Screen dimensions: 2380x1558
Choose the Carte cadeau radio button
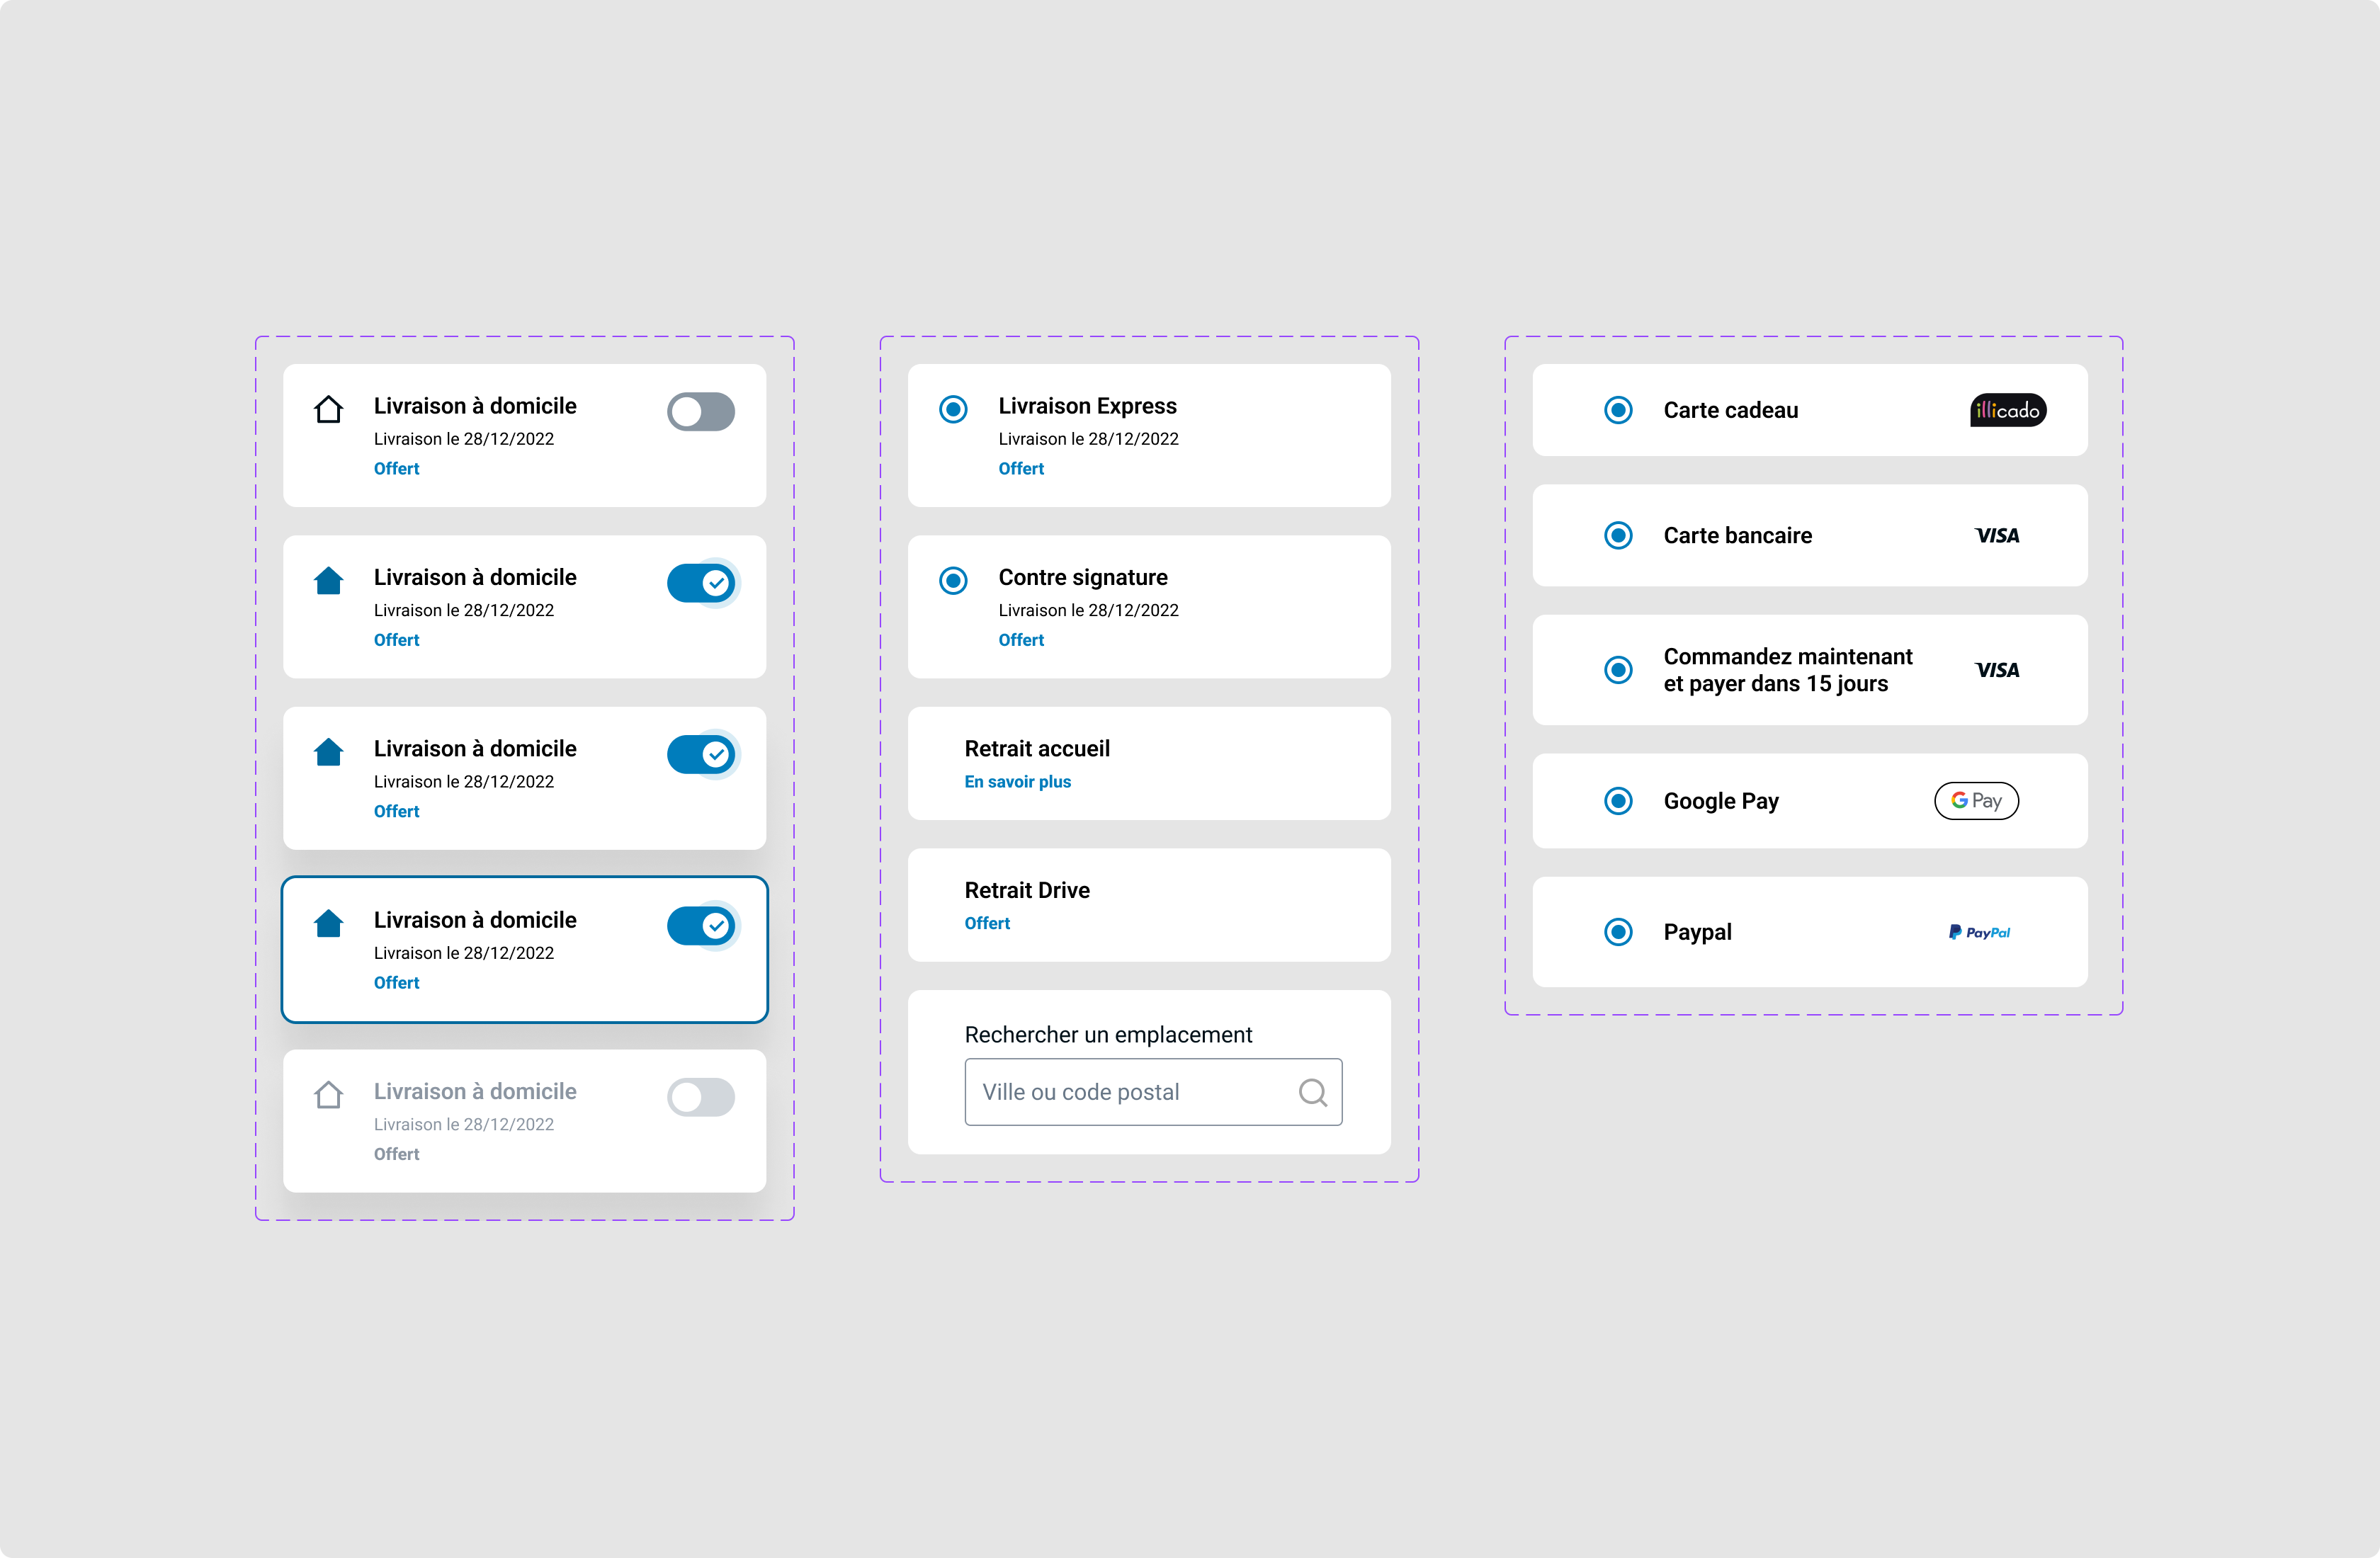pos(1618,410)
